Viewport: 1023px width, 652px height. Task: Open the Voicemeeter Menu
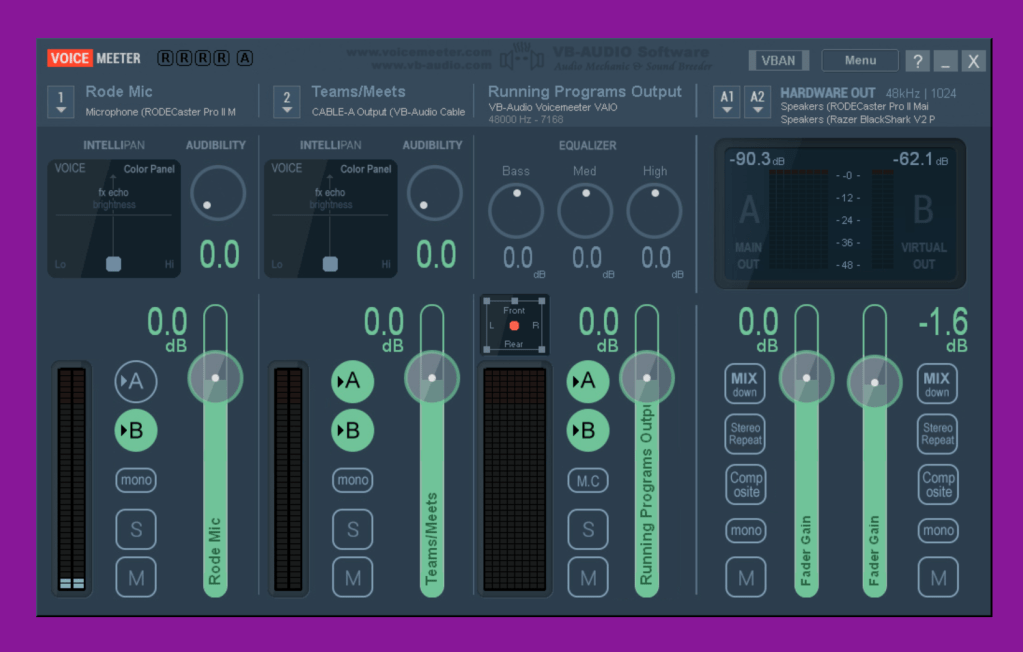coord(860,61)
